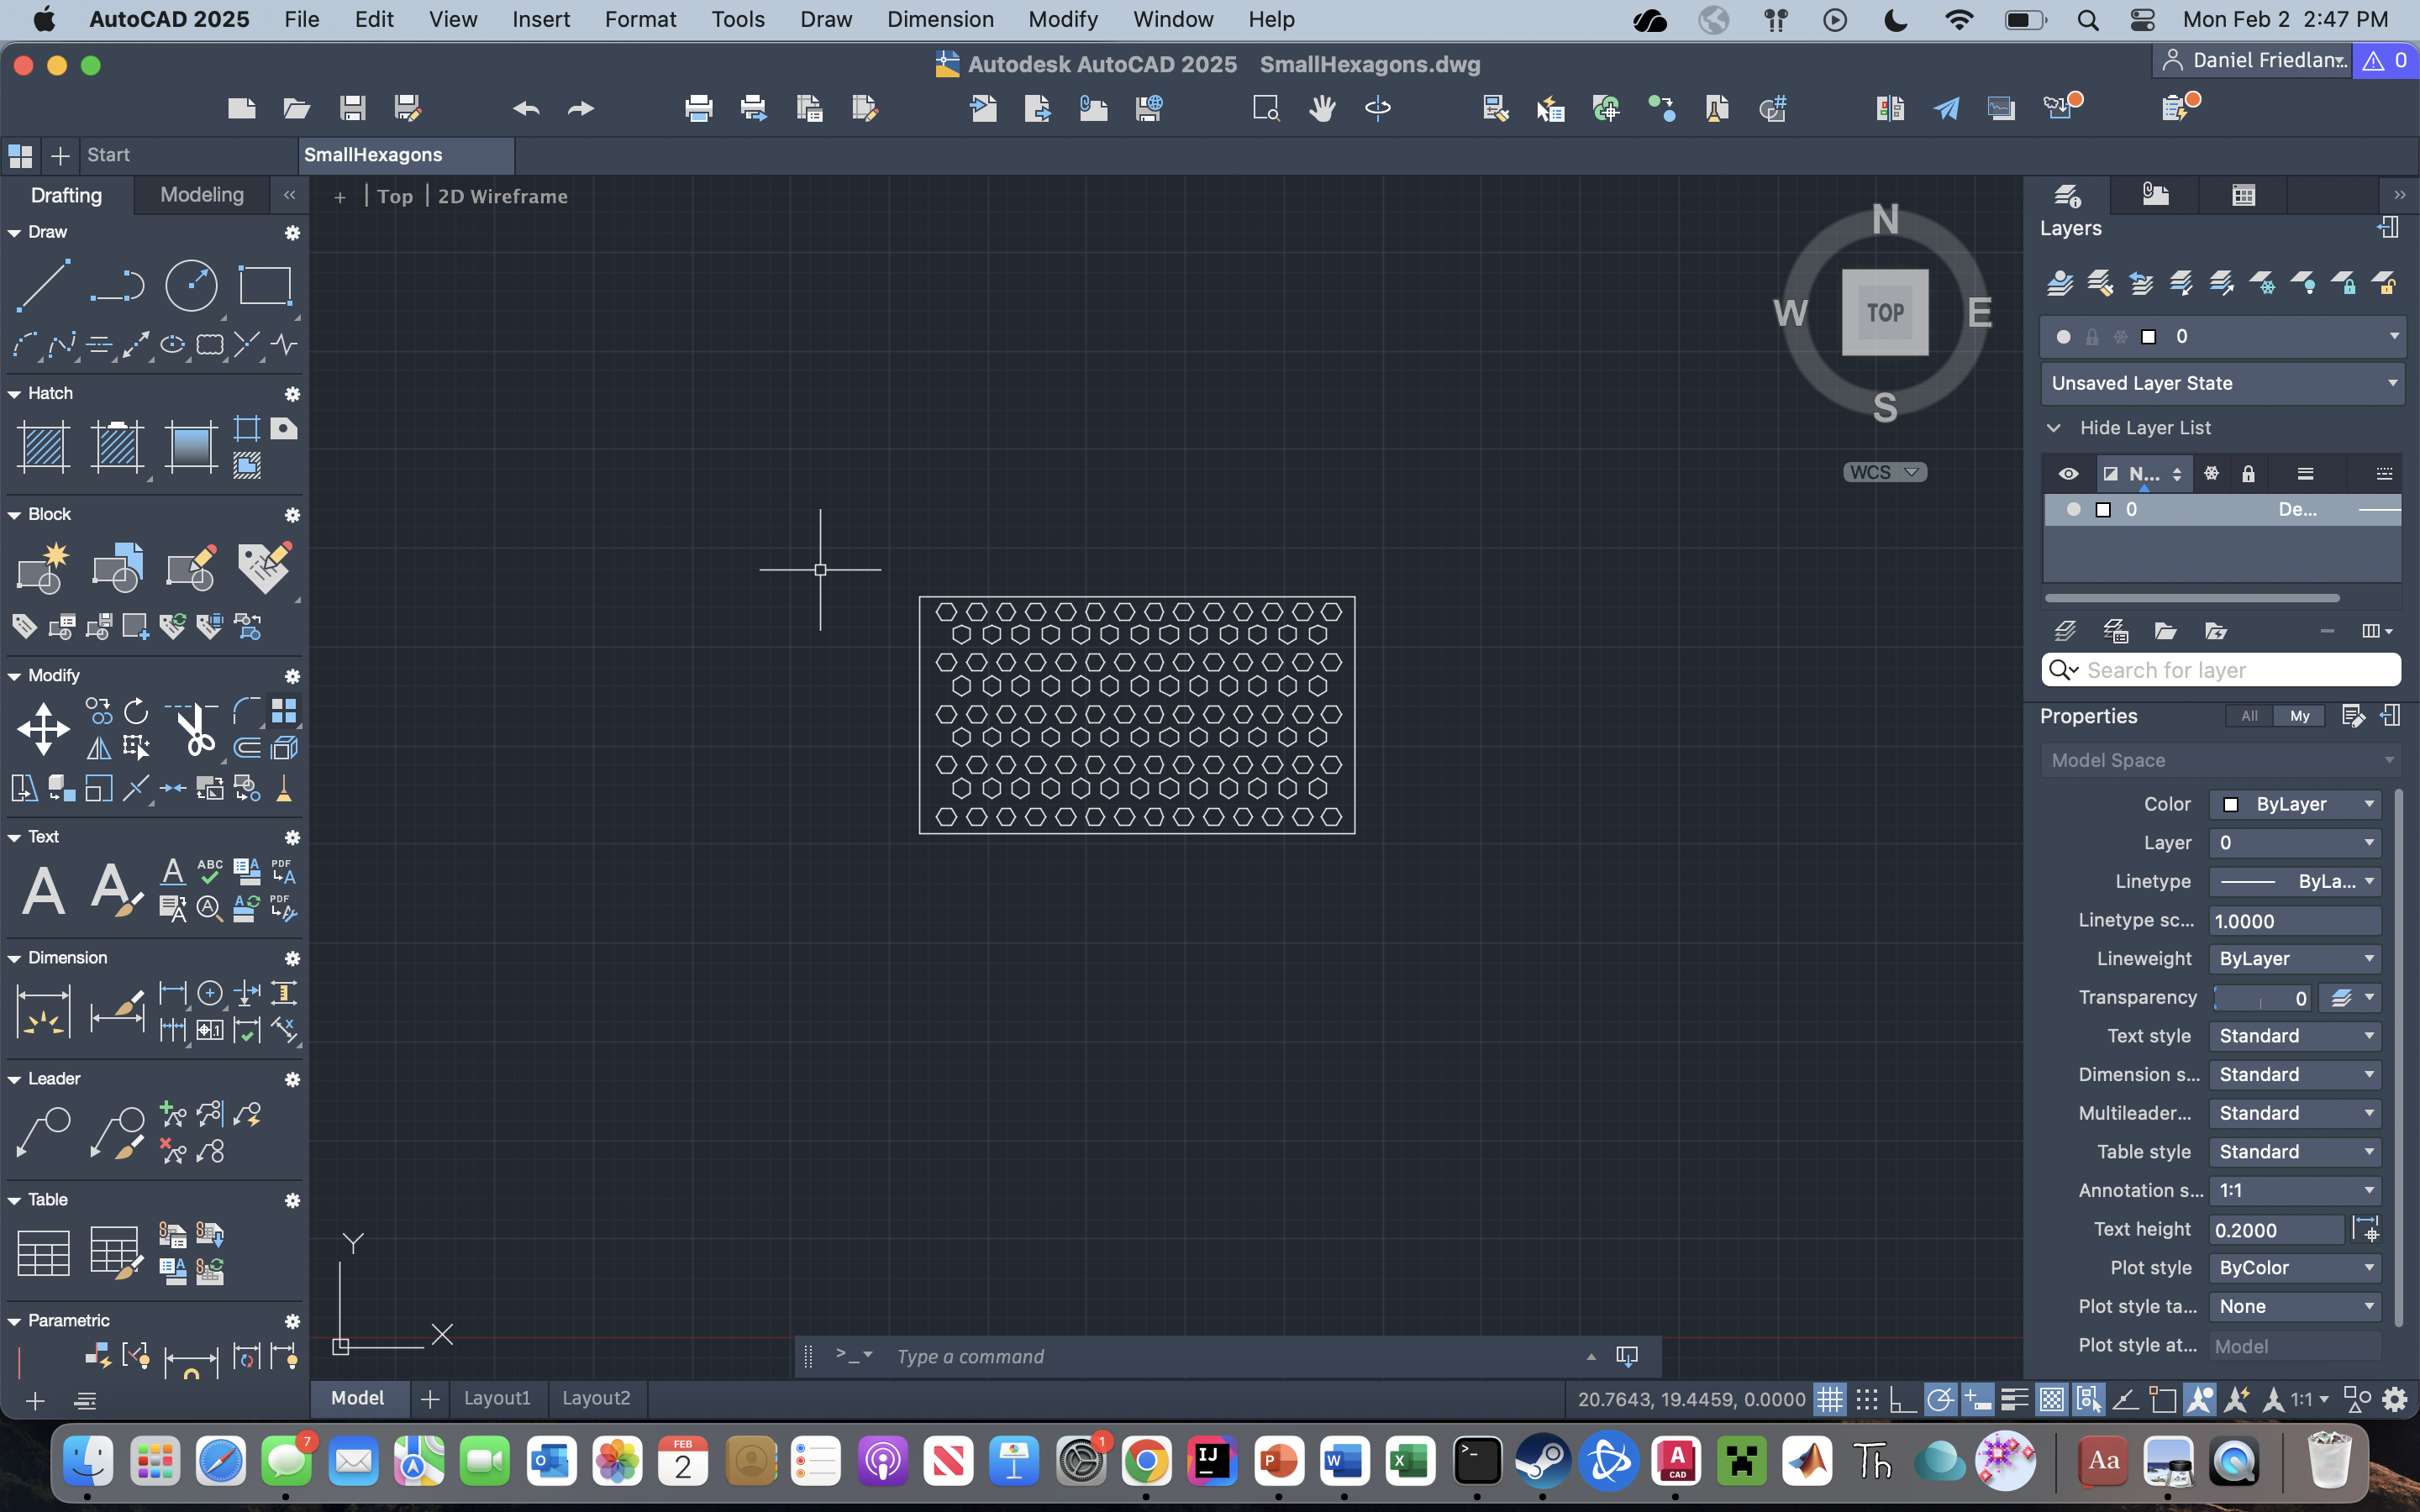
Task: Switch to the Layout1 tab
Action: coord(498,1398)
